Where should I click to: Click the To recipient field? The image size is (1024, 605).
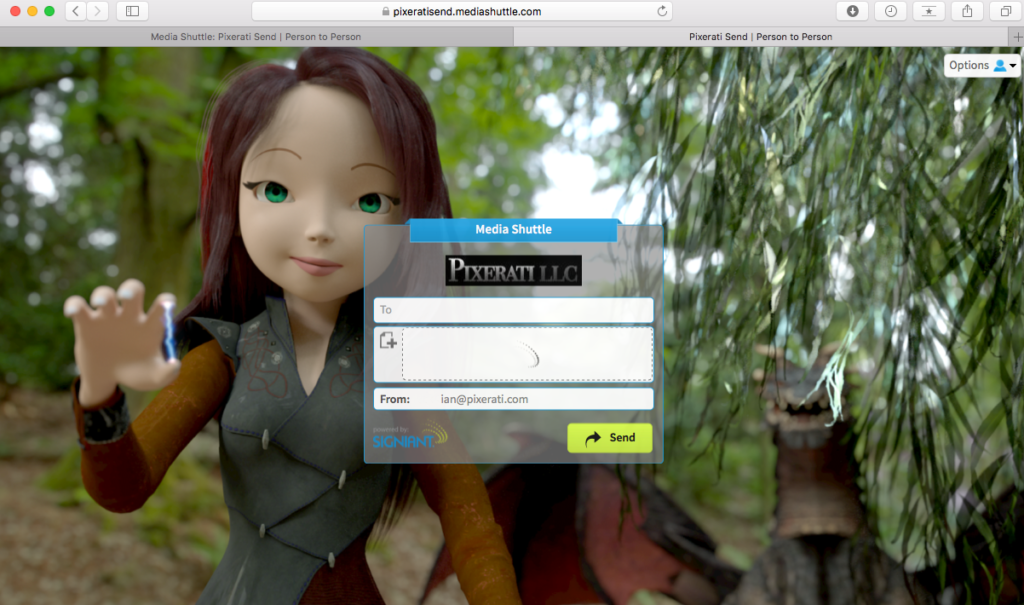click(513, 310)
